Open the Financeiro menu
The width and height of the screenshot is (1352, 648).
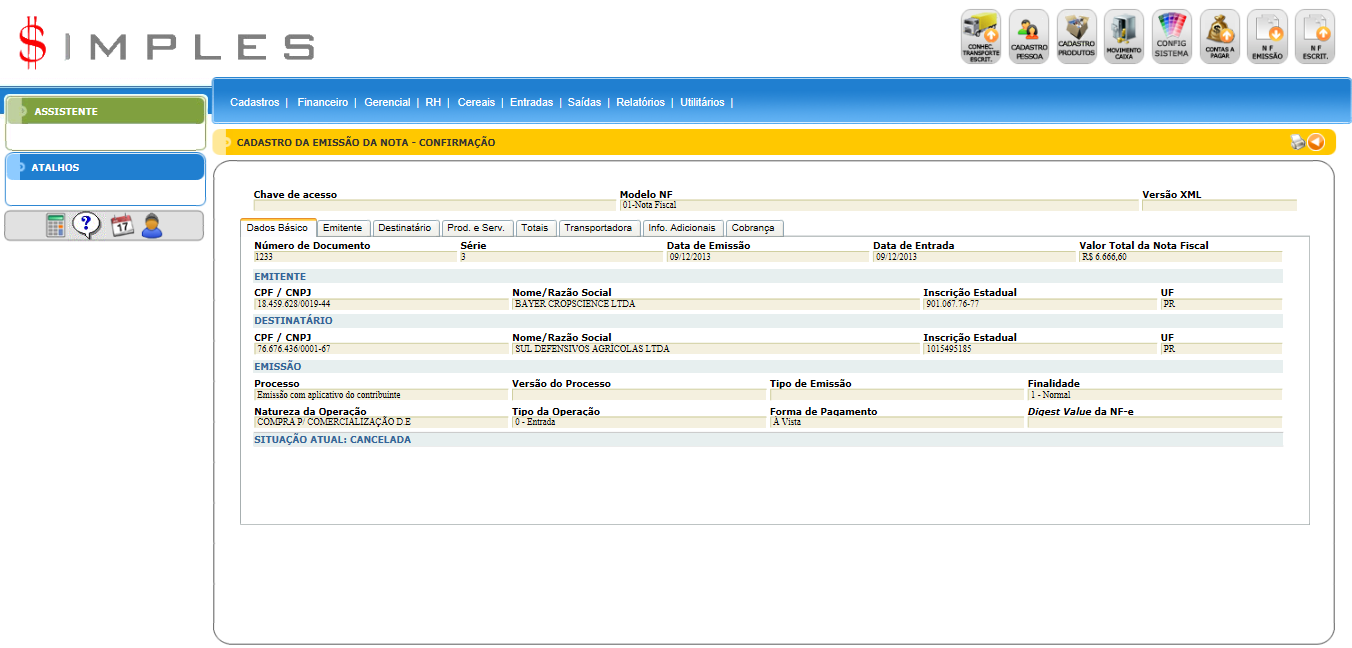322,102
